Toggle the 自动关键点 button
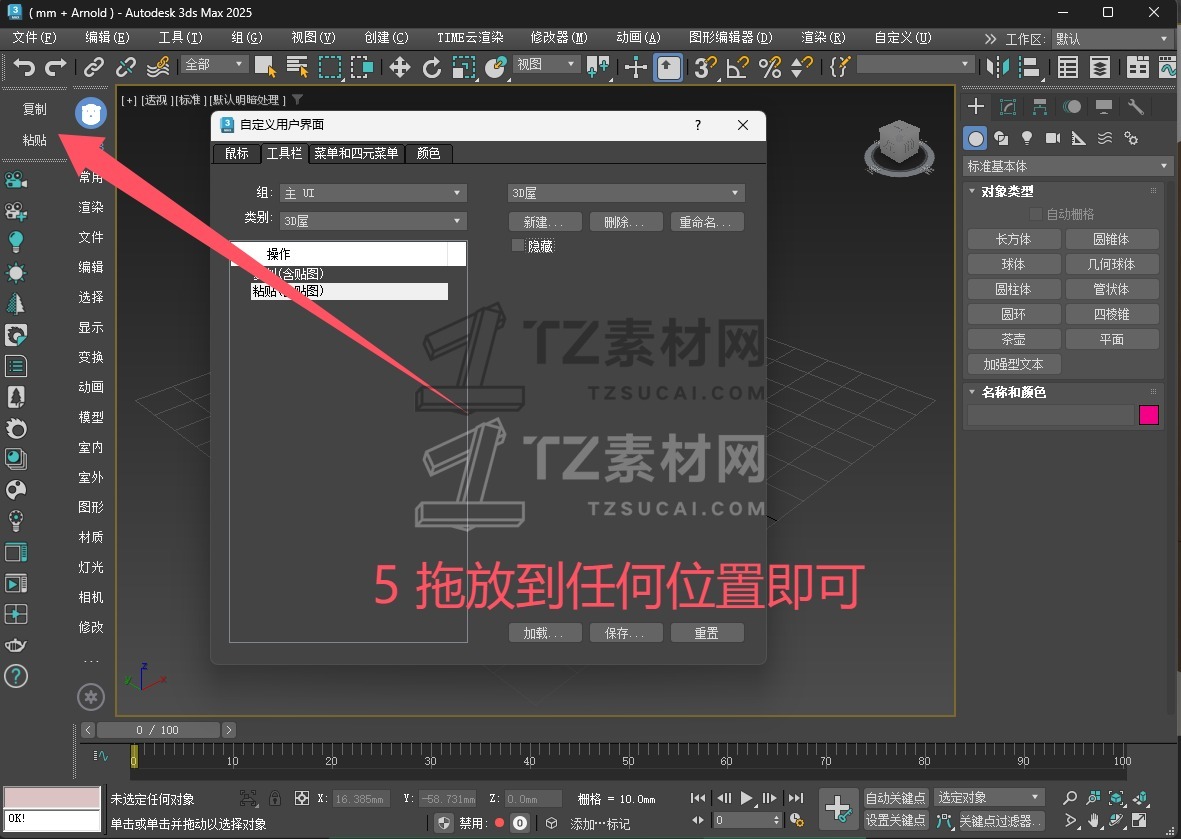This screenshot has width=1181, height=839. pos(896,798)
